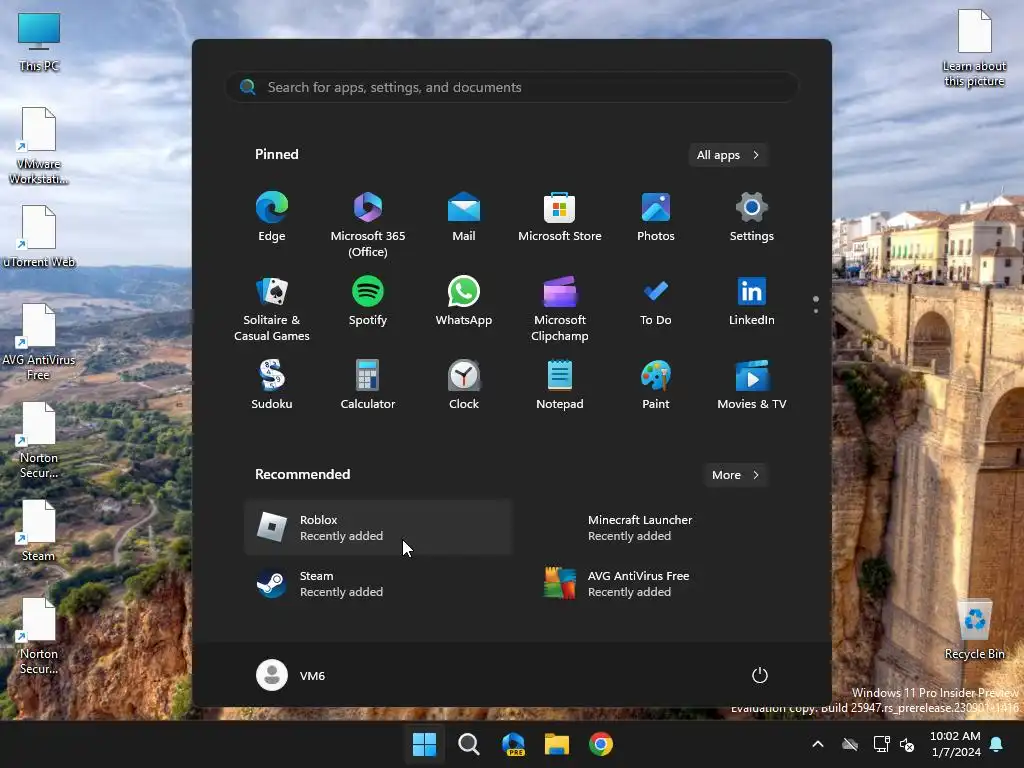Select This PC desktop icon
Viewport: 1024px width, 768px height.
39,42
